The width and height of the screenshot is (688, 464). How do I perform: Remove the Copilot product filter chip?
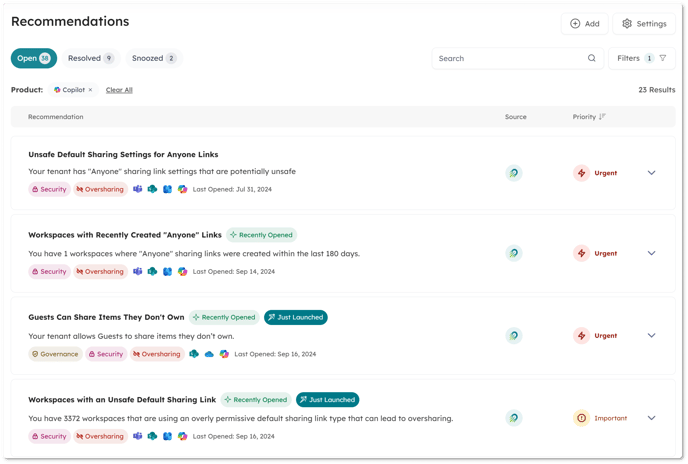pyautogui.click(x=90, y=90)
